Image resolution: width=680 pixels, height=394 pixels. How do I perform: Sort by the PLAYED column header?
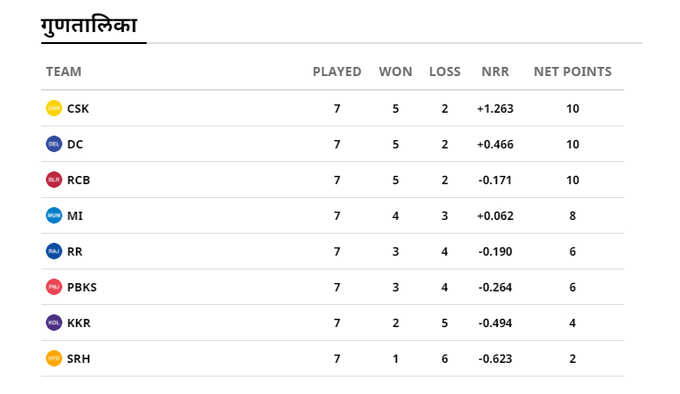point(337,72)
